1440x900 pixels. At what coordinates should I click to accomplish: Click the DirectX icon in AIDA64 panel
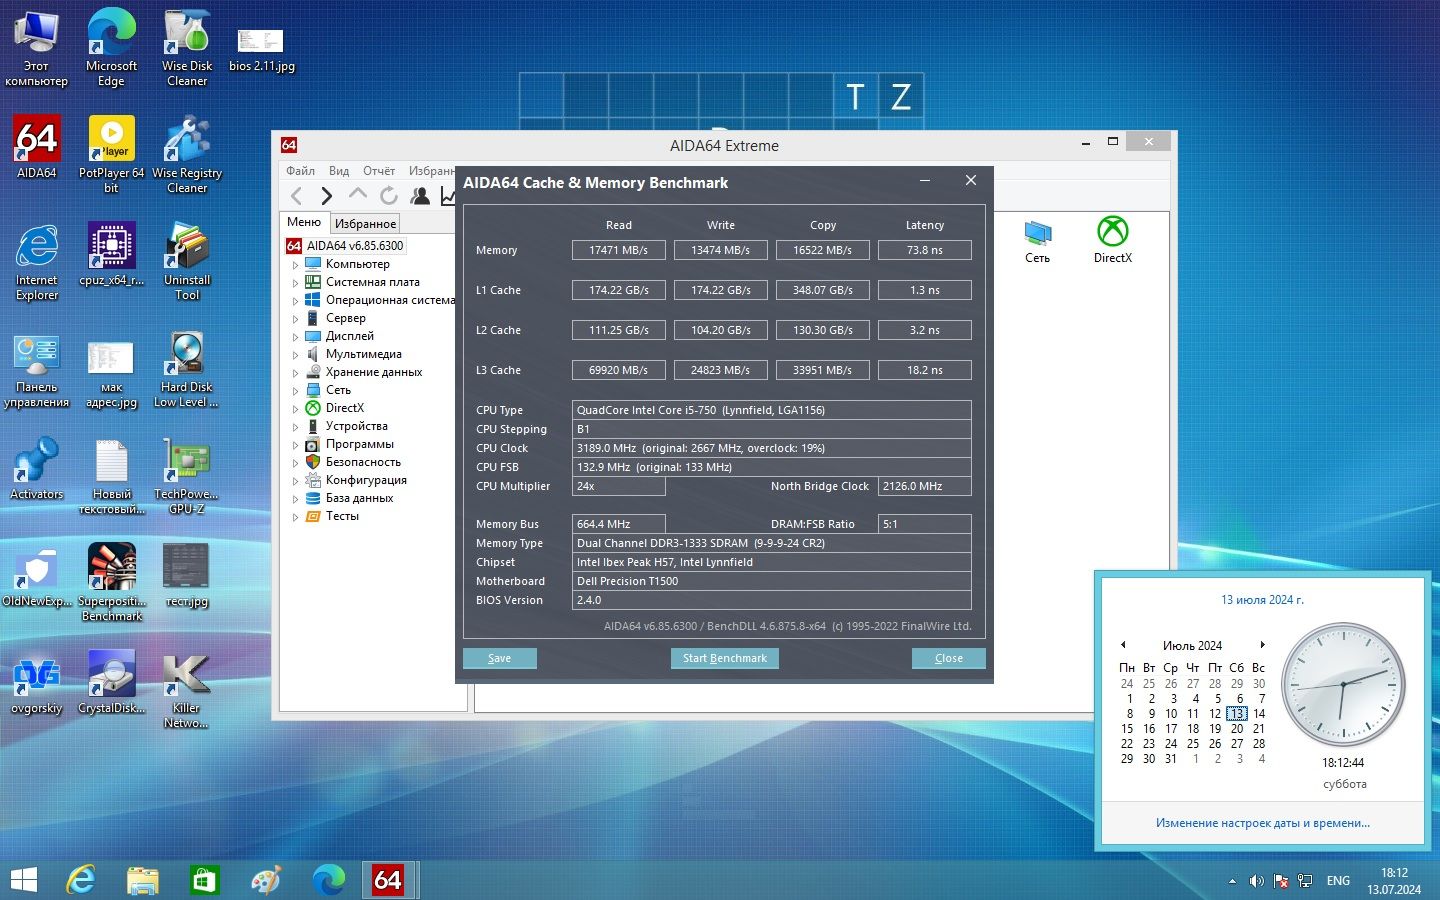click(1113, 241)
